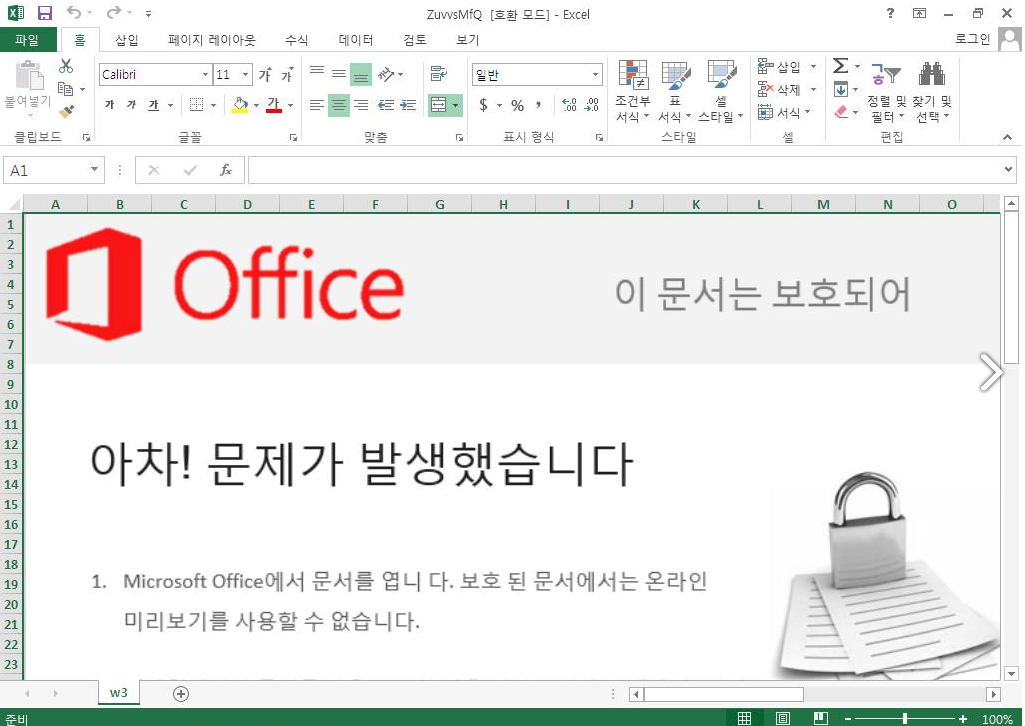Open Conditional Formatting (조건부 서식)

click(632, 91)
